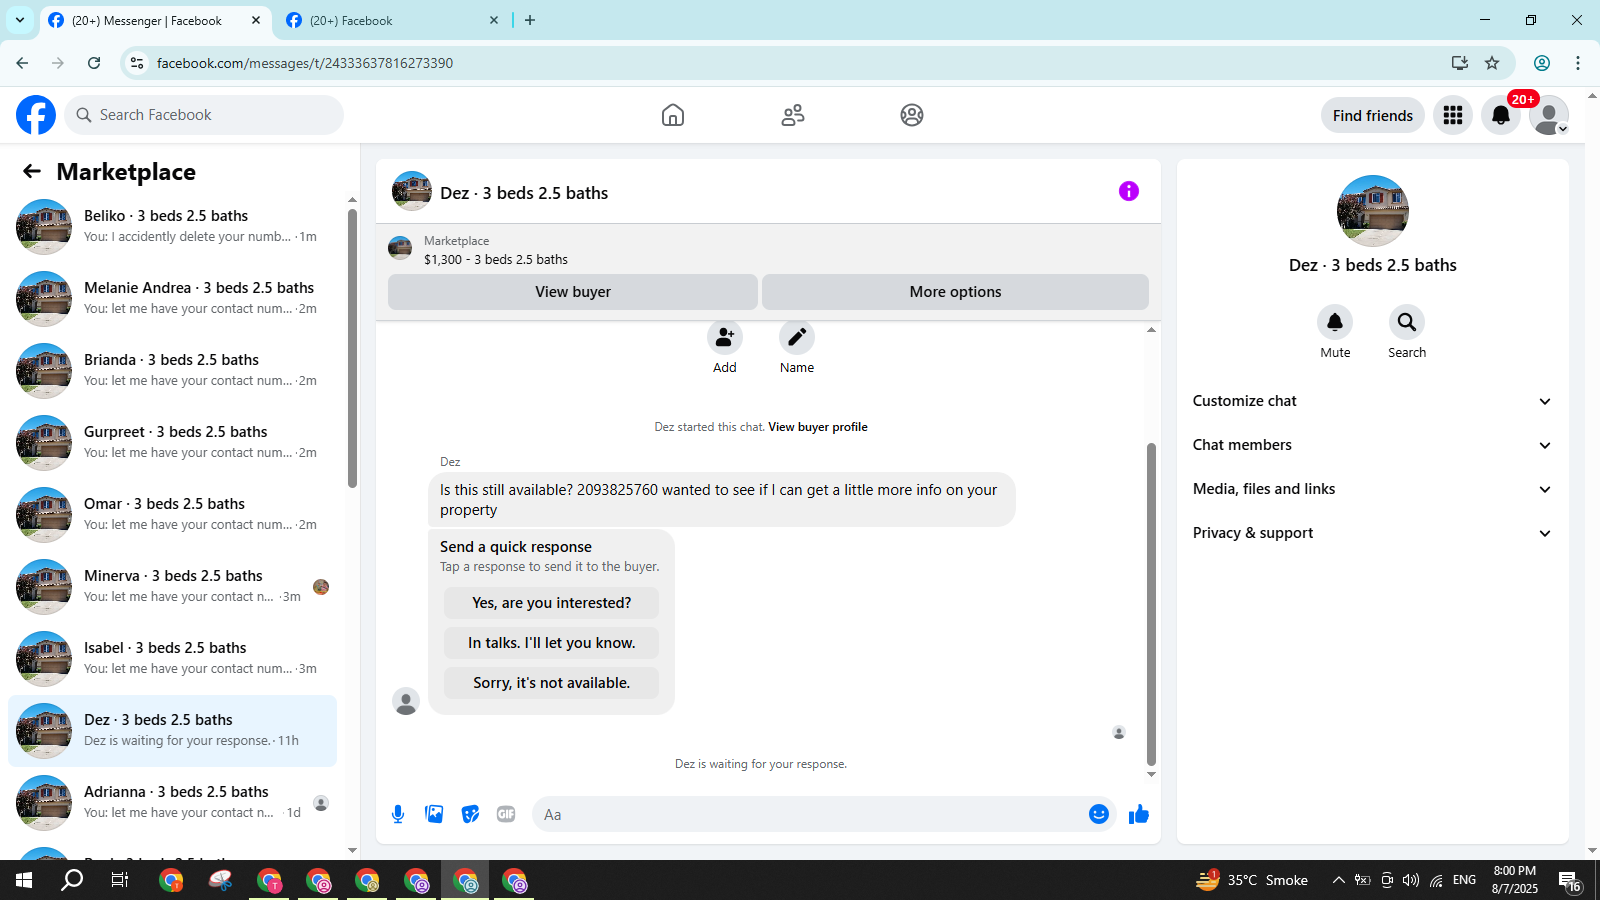Click Dez listing thumbnail in right panel
Screen dimensions: 1600x900
(x=1373, y=211)
